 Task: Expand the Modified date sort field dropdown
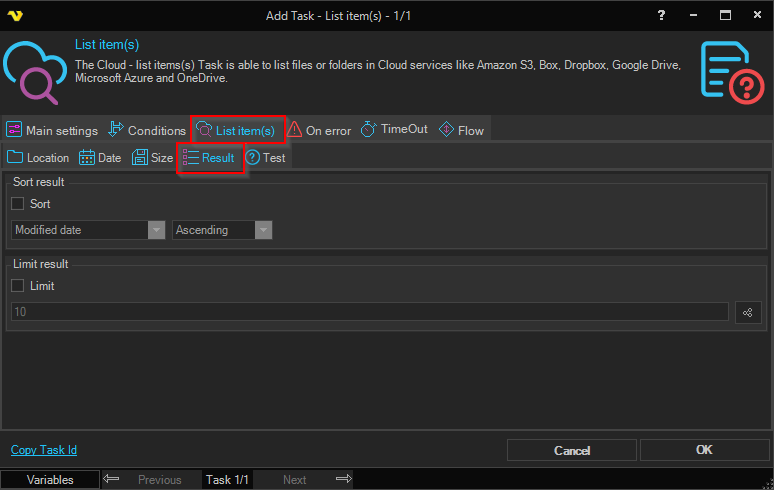(156, 230)
